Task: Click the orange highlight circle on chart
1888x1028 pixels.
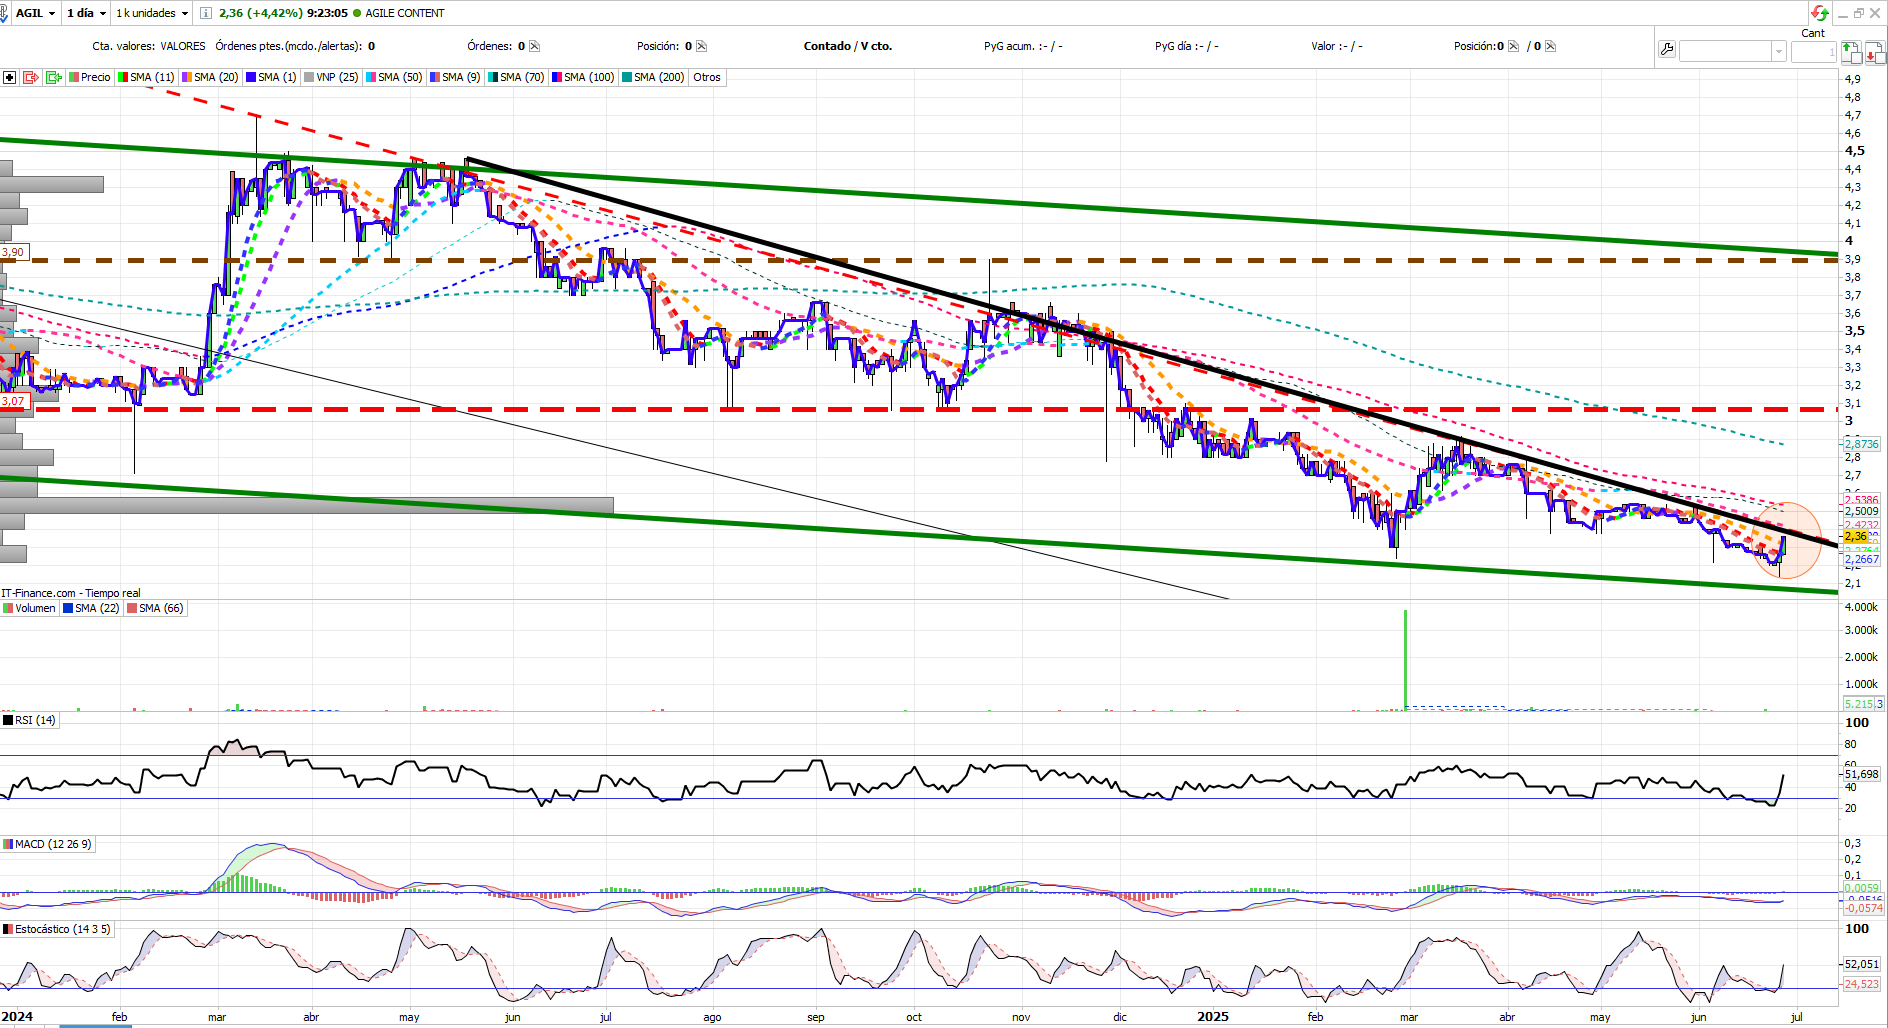Action: point(1786,540)
